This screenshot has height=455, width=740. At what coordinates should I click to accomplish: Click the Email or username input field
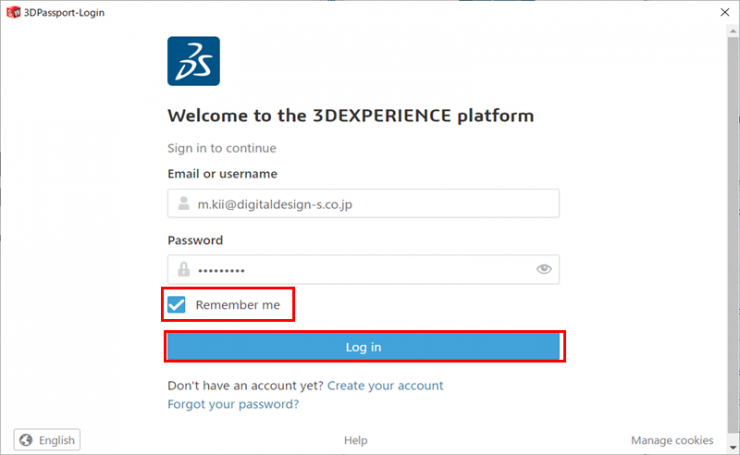[363, 203]
